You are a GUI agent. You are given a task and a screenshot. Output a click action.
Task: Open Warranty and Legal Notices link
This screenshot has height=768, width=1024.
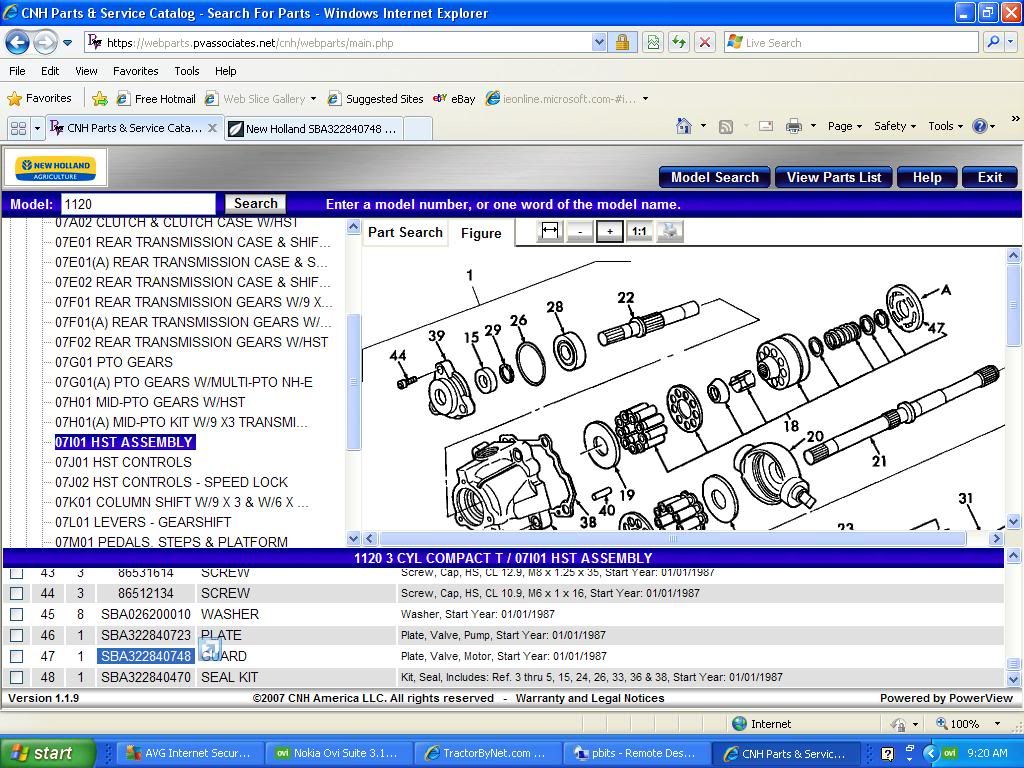click(x=590, y=698)
